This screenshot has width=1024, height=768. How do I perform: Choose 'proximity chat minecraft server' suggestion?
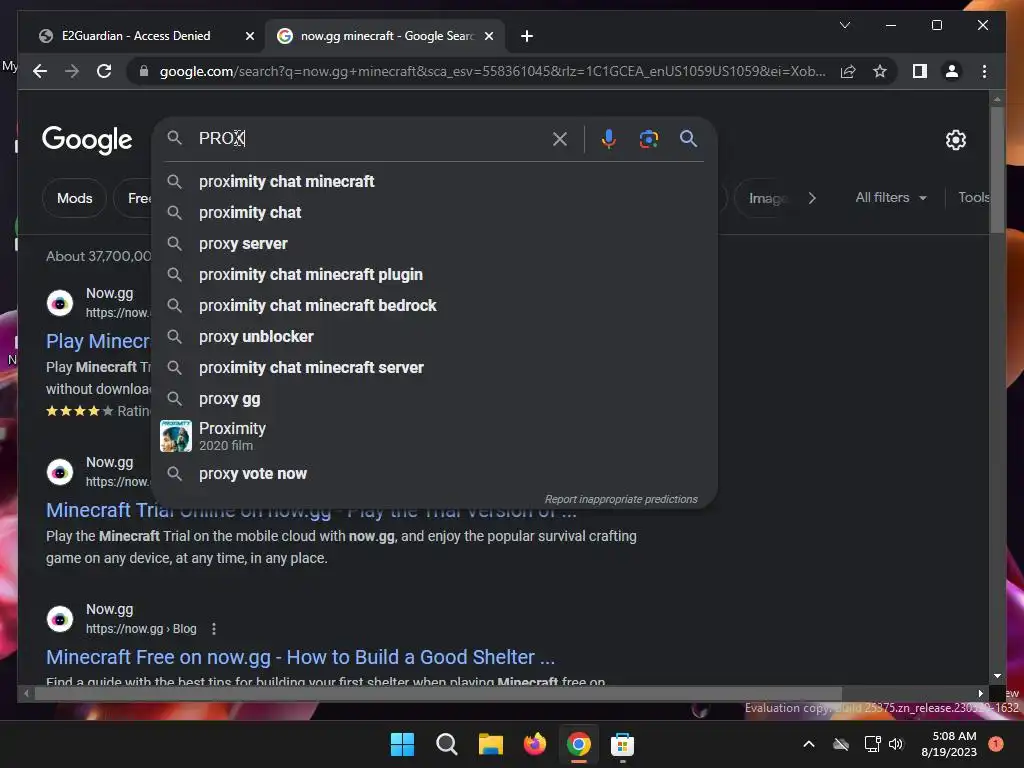tap(434, 368)
